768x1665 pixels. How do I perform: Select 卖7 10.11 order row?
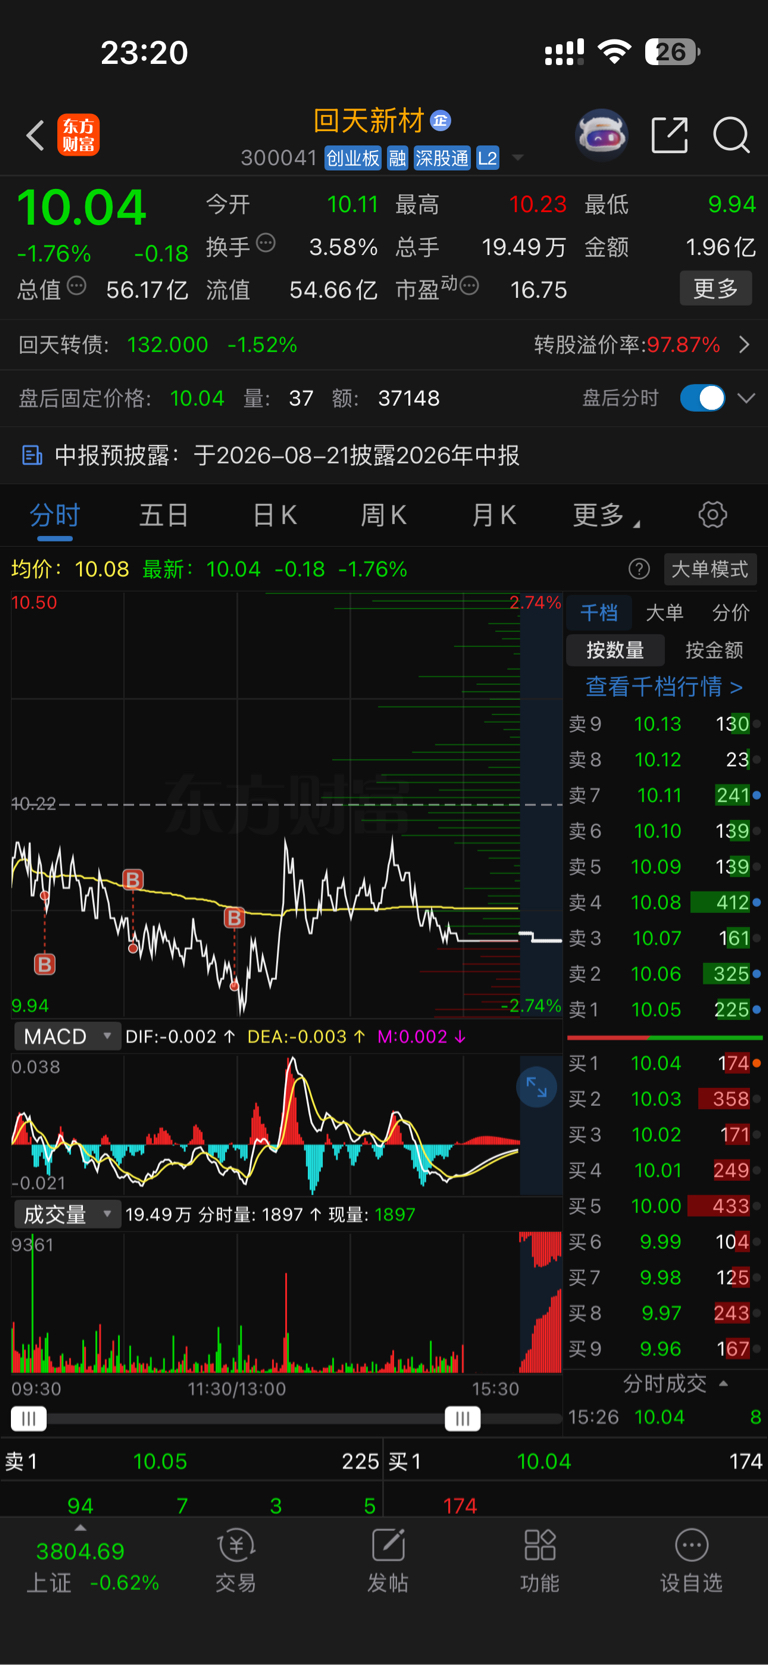(665, 795)
